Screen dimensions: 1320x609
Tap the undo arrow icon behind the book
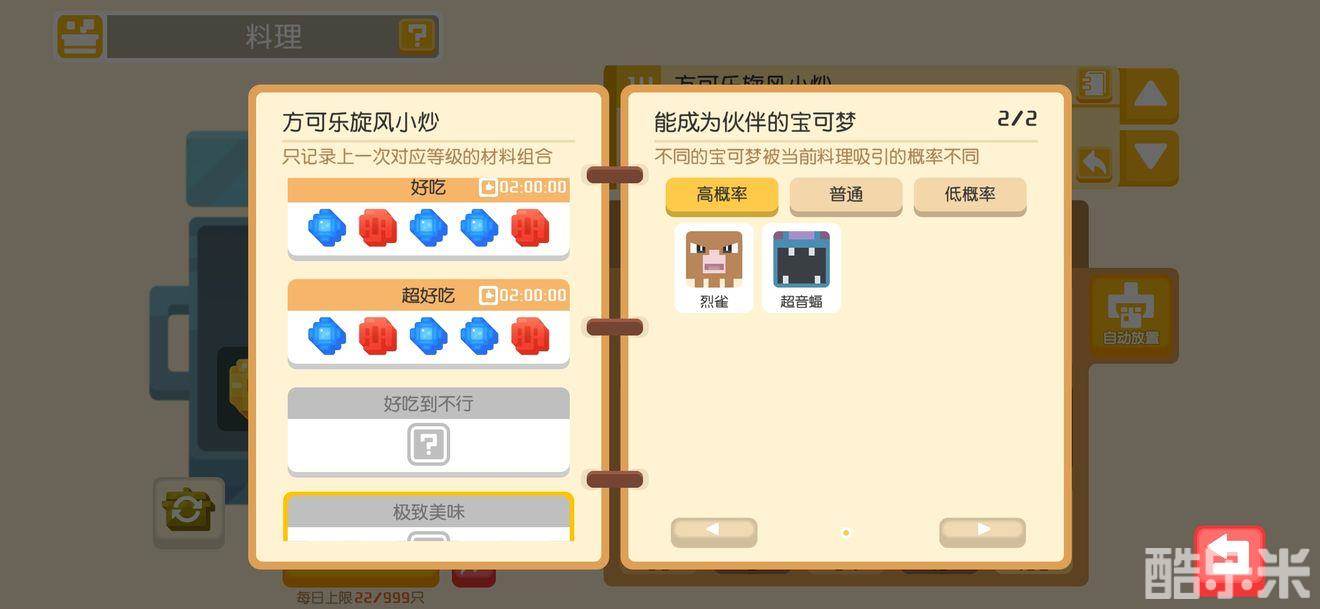click(x=1094, y=164)
